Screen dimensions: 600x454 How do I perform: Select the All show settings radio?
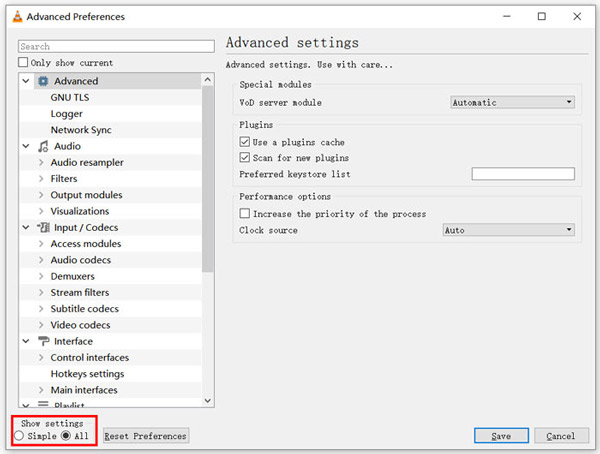[x=66, y=436]
